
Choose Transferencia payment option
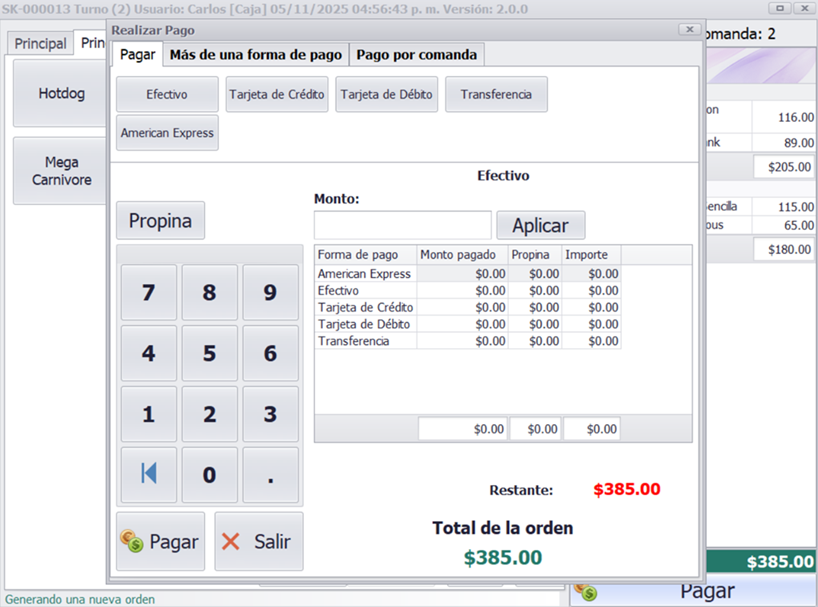496,94
